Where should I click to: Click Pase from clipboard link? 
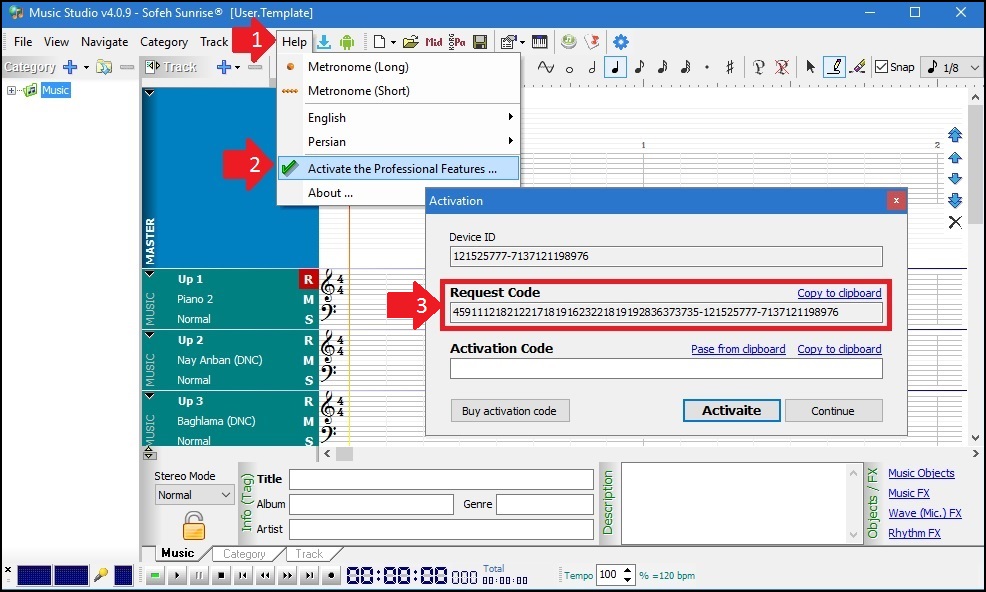click(x=738, y=349)
